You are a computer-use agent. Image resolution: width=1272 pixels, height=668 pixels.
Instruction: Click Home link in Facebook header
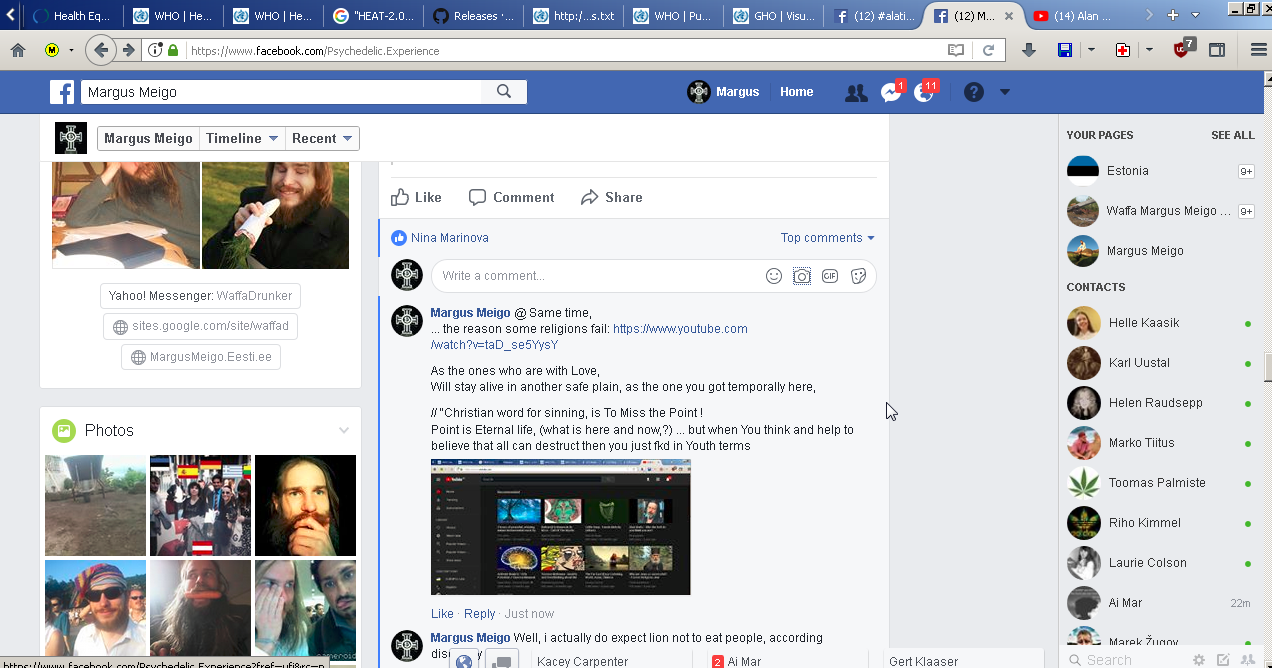797,92
